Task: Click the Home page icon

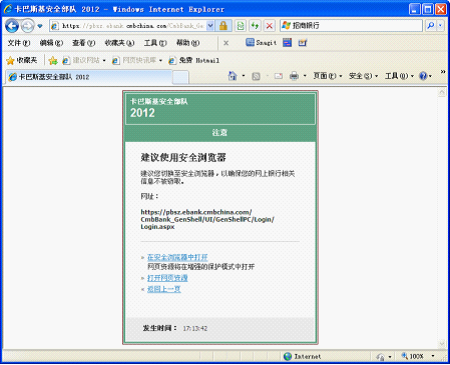Action: (232, 76)
